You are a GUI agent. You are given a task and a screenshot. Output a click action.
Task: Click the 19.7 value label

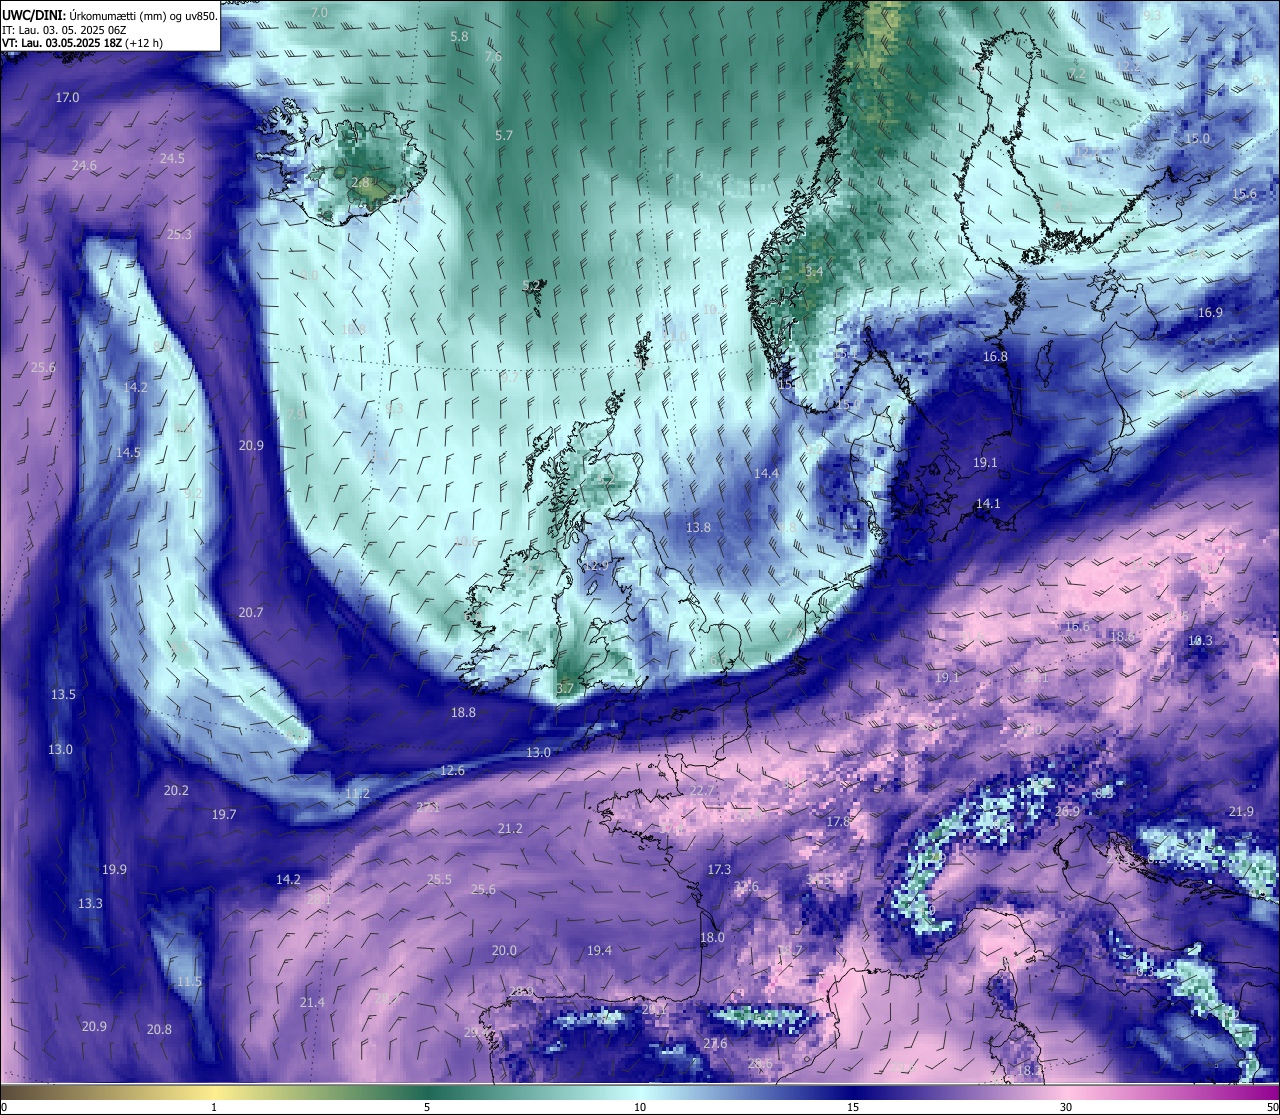click(x=224, y=814)
